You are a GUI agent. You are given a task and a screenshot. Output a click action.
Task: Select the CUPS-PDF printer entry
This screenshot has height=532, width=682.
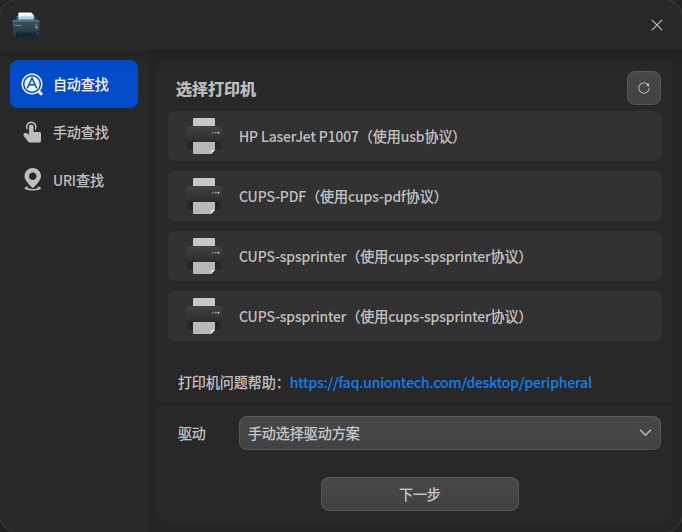click(x=415, y=196)
